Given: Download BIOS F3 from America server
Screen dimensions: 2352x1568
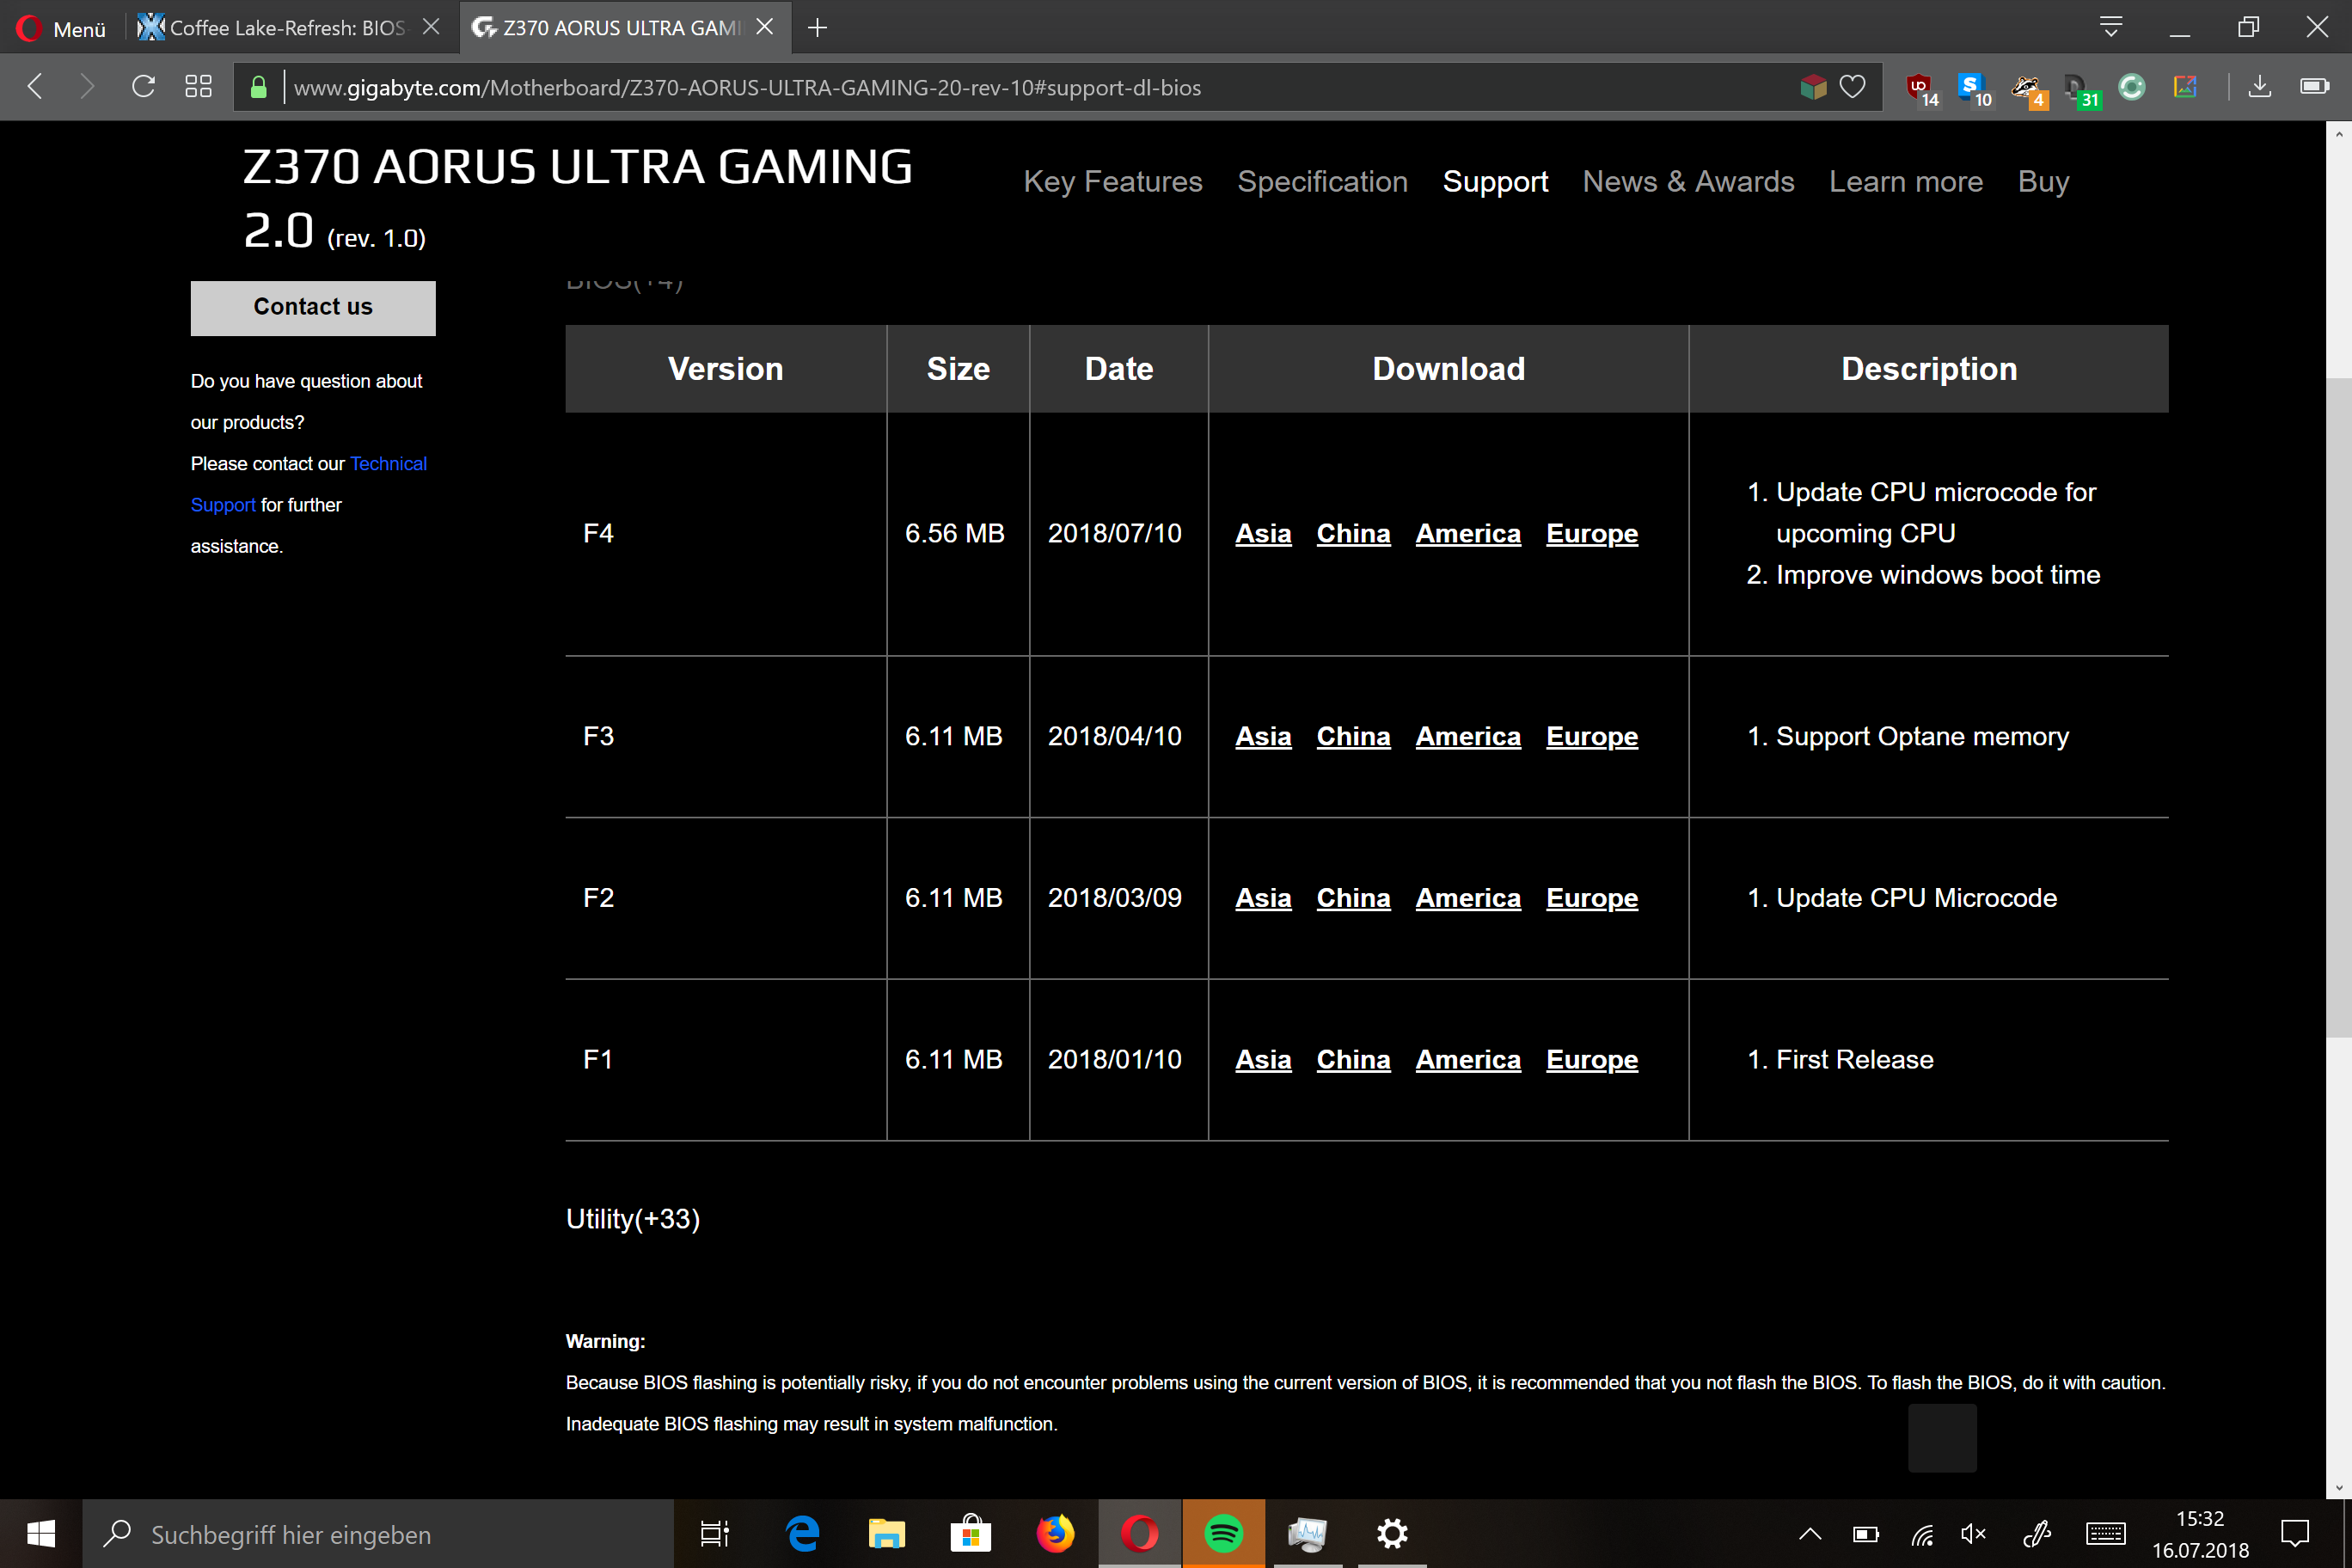Looking at the screenshot, I should pyautogui.click(x=1468, y=737).
